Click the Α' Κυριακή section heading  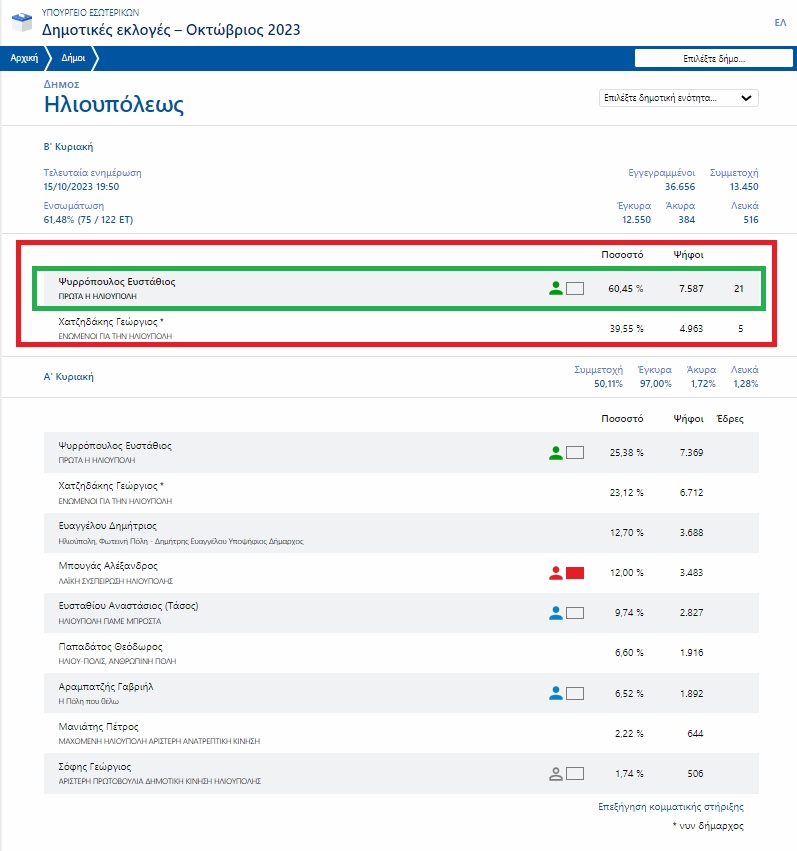(68, 377)
